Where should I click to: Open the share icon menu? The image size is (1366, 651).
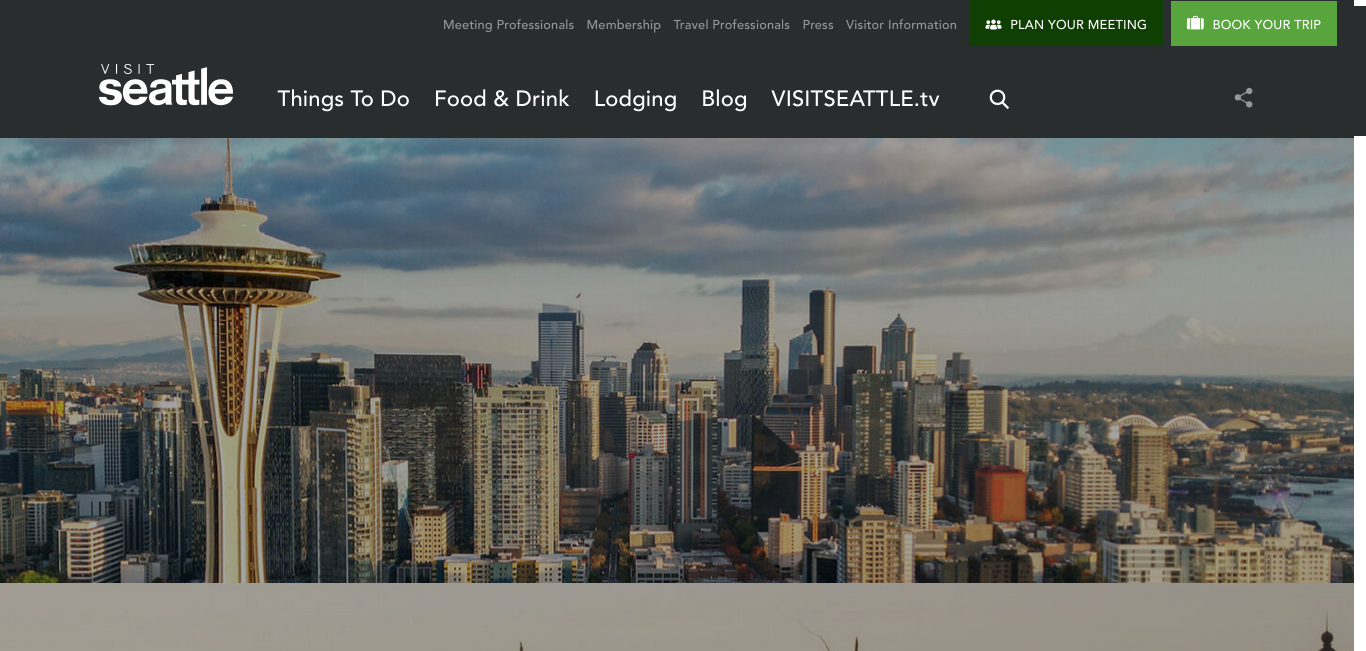point(1244,98)
